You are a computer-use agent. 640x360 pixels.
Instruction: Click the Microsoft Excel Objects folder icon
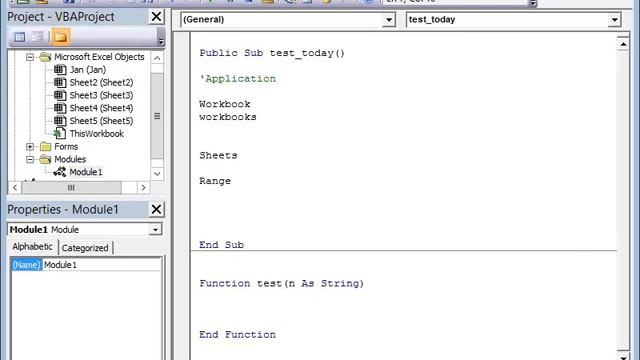[45, 57]
